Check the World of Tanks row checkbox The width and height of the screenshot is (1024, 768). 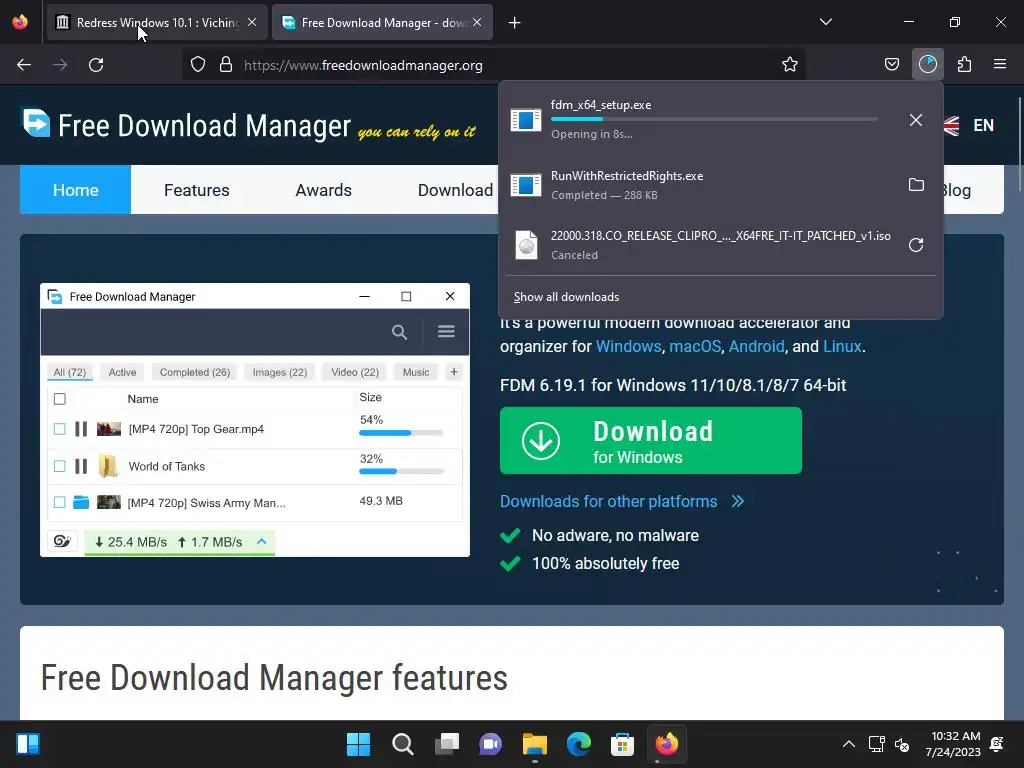59,466
